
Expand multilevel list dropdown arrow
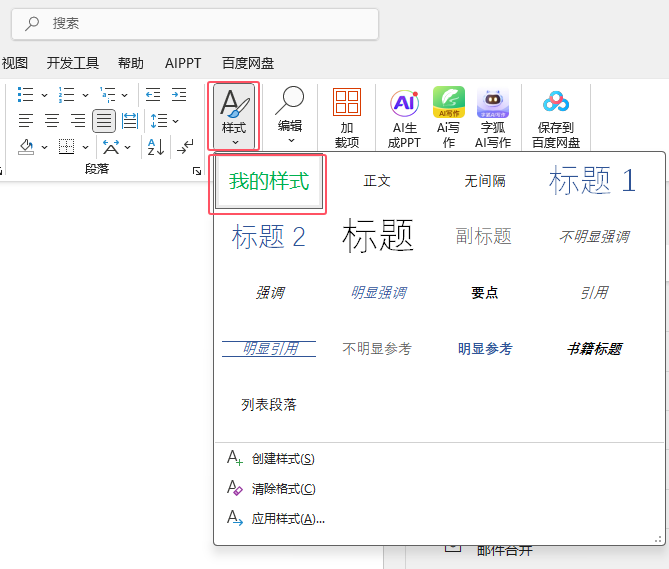coord(125,95)
